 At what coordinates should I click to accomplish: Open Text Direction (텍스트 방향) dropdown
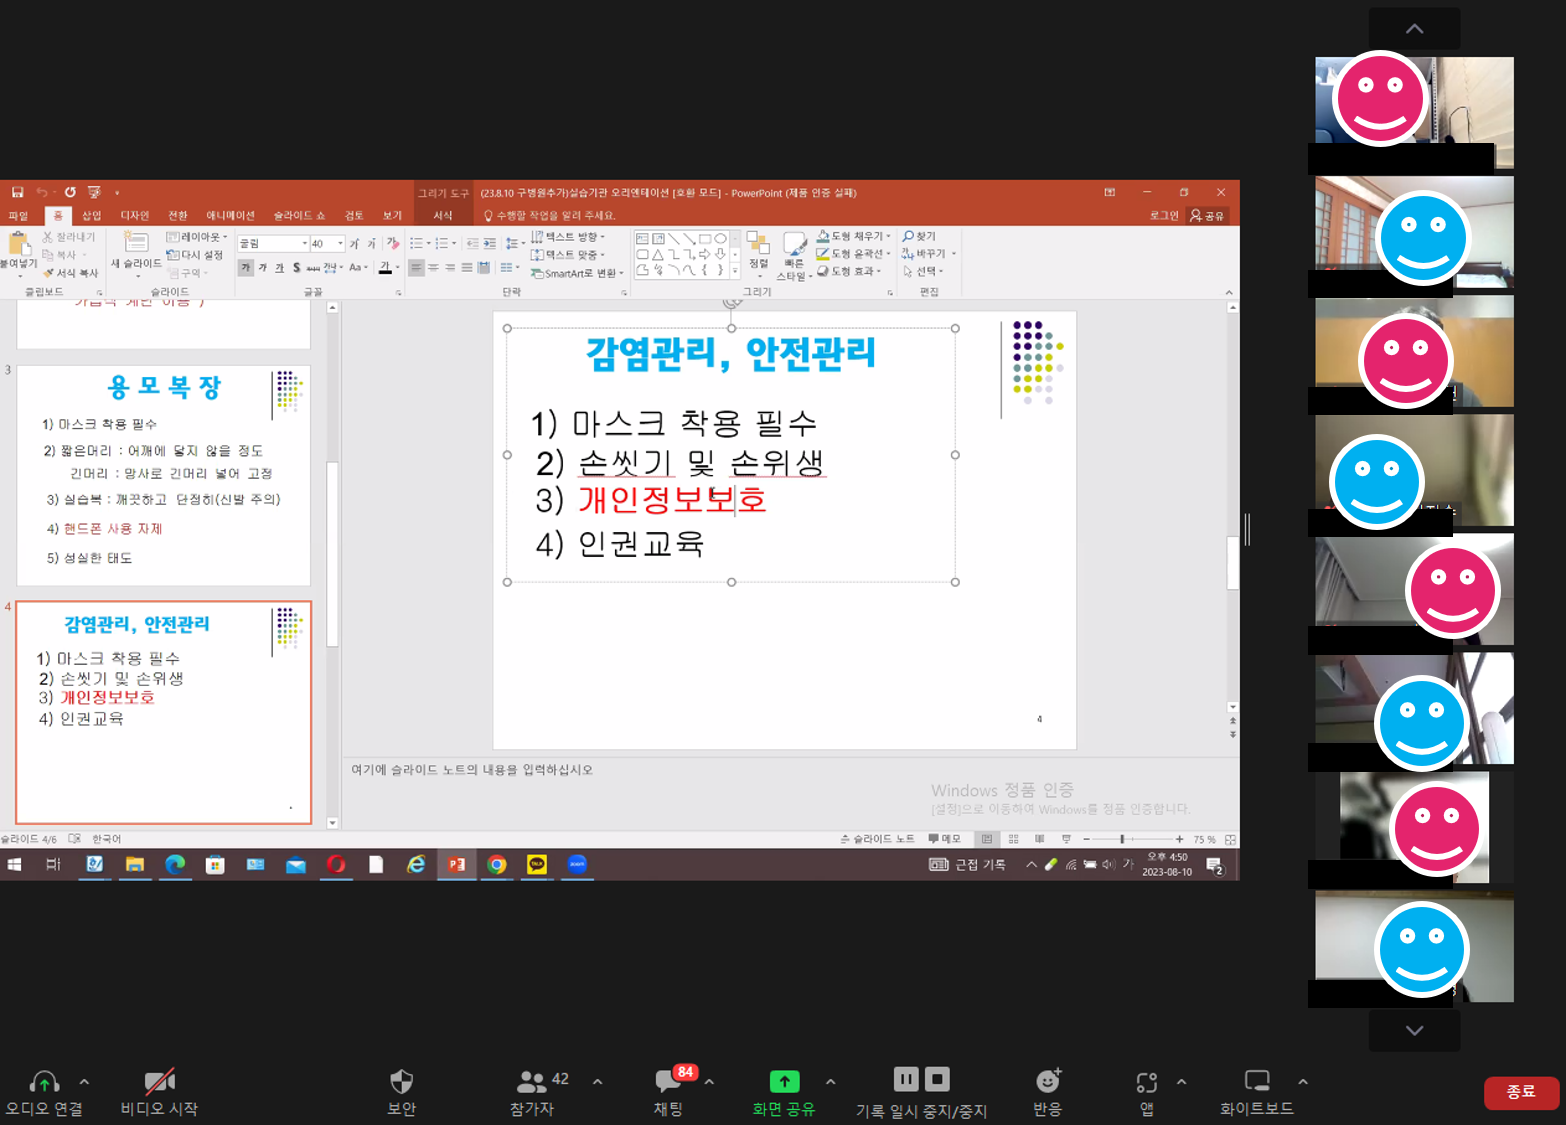point(568,237)
